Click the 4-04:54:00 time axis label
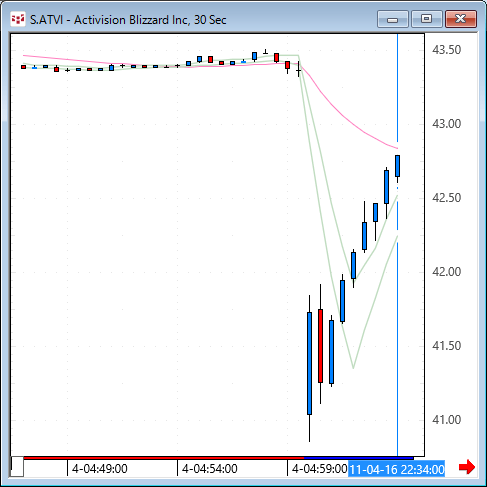Screen dimensions: 487x487 (x=210, y=469)
